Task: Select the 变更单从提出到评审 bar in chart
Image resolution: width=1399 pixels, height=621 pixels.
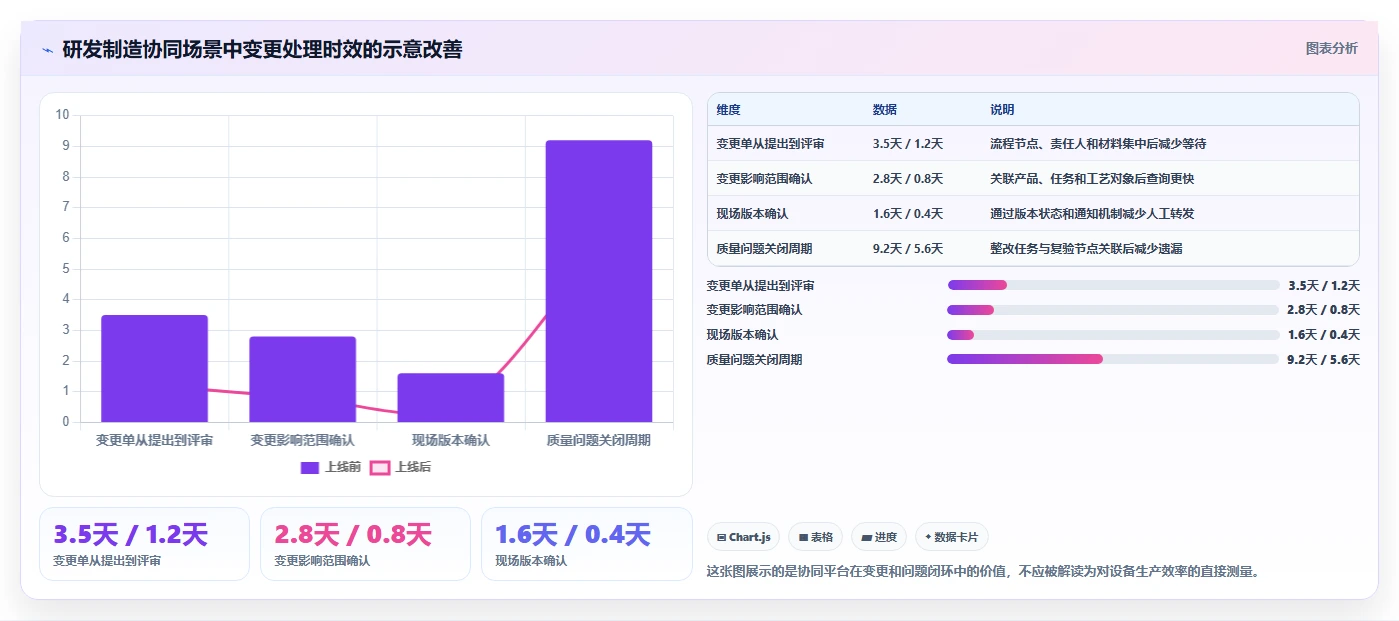Action: tap(155, 369)
